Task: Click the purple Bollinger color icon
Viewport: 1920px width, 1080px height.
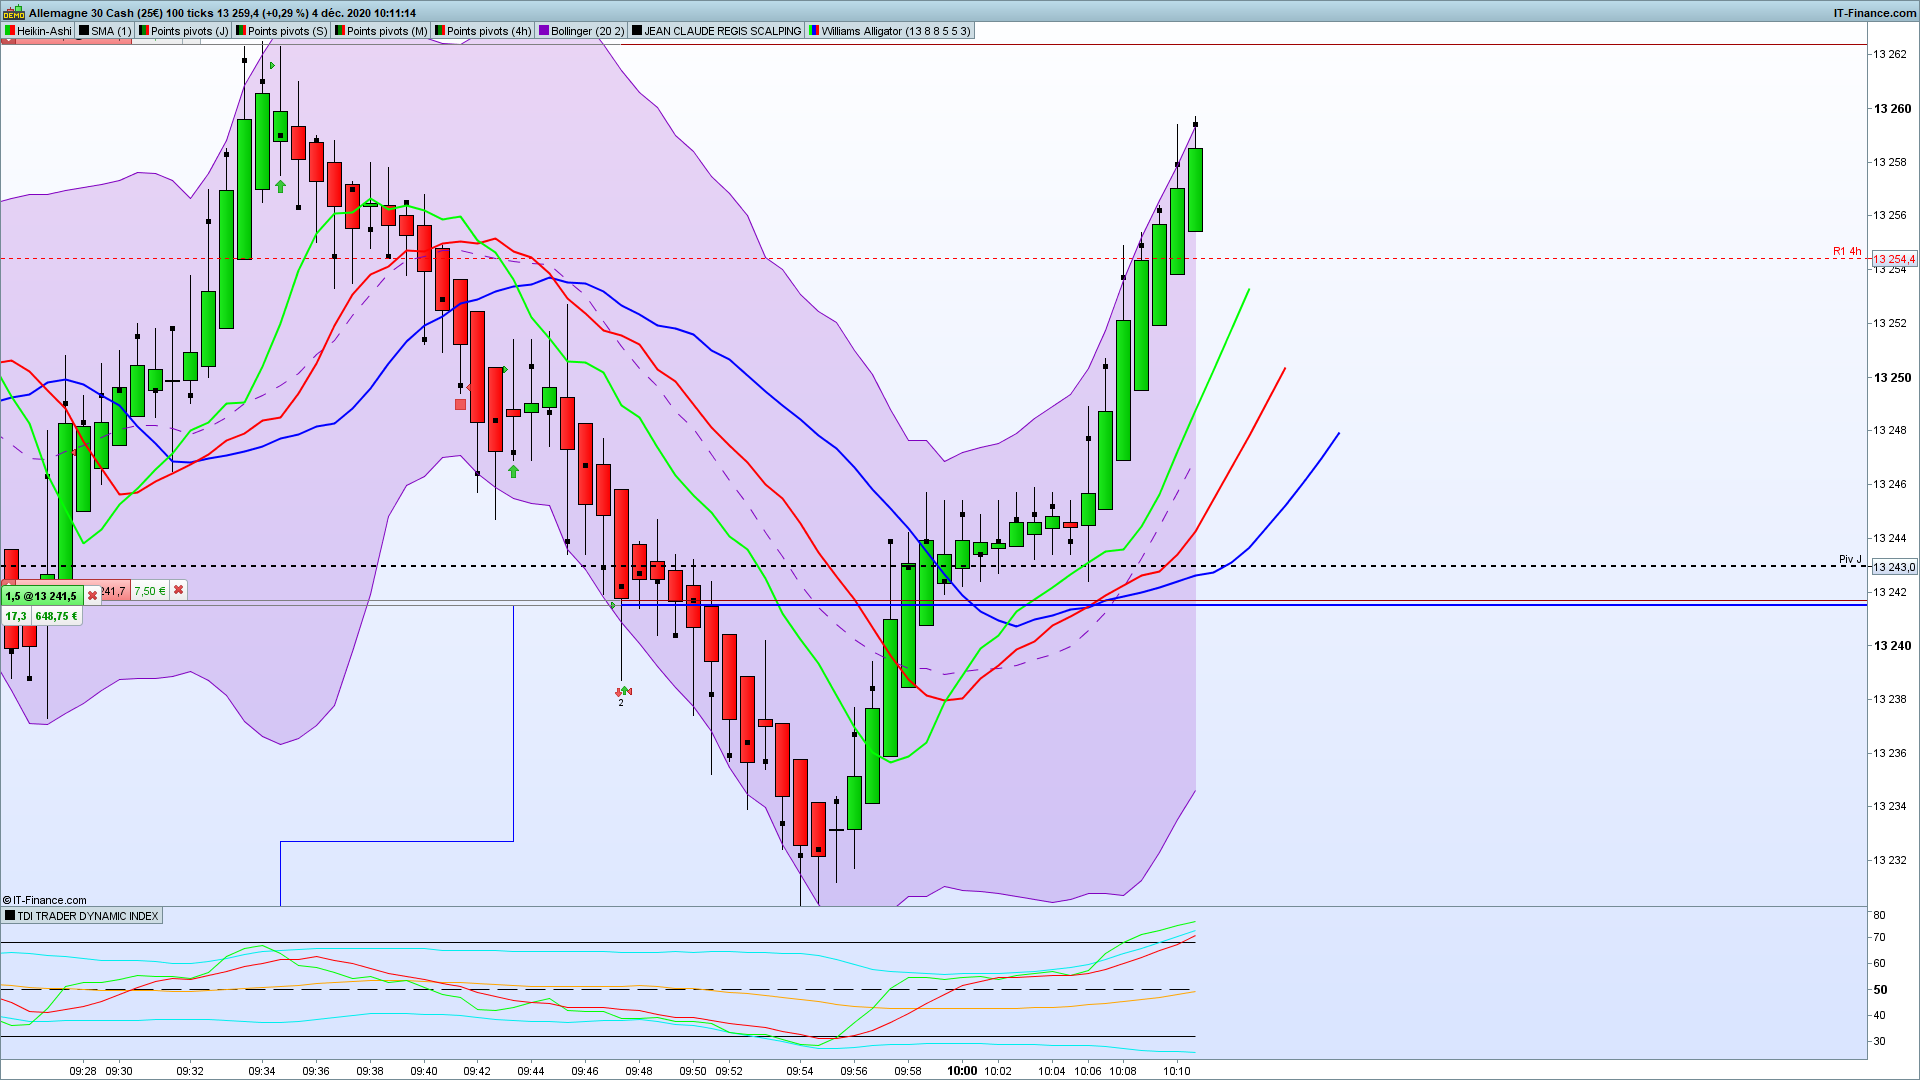Action: pyautogui.click(x=544, y=31)
